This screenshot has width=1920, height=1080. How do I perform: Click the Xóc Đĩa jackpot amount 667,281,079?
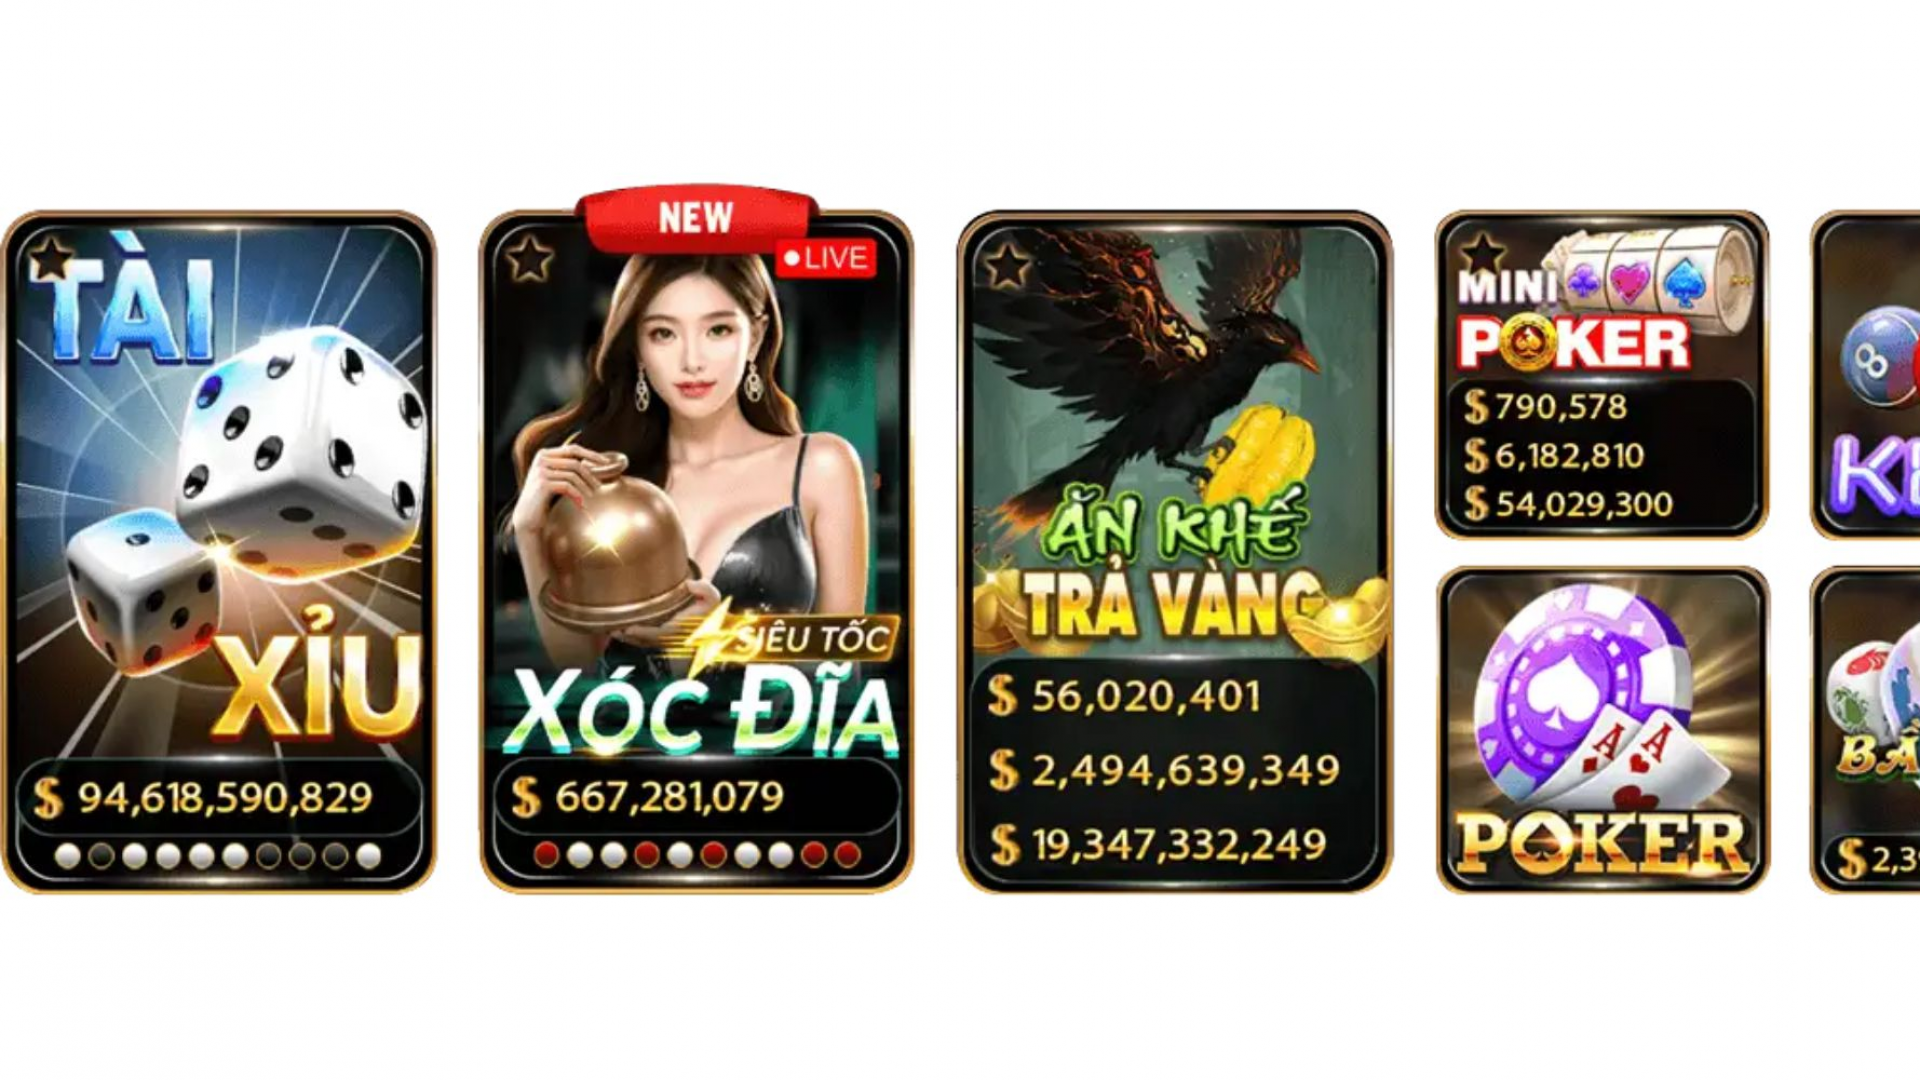[x=669, y=797]
